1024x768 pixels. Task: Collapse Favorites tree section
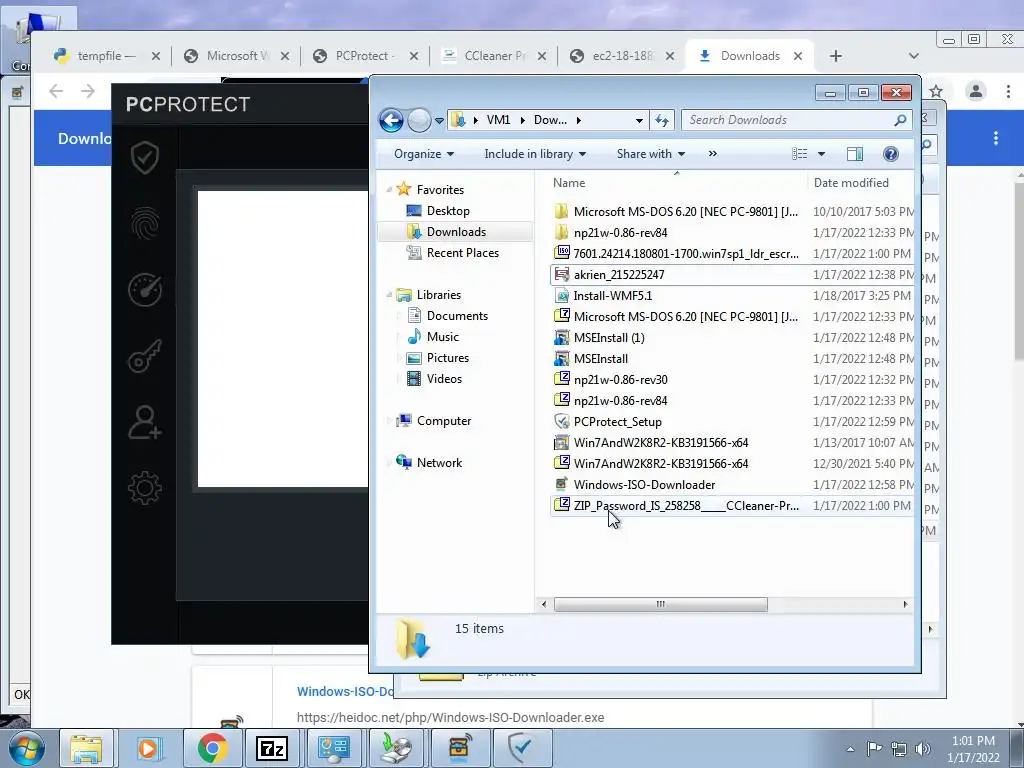pos(389,189)
